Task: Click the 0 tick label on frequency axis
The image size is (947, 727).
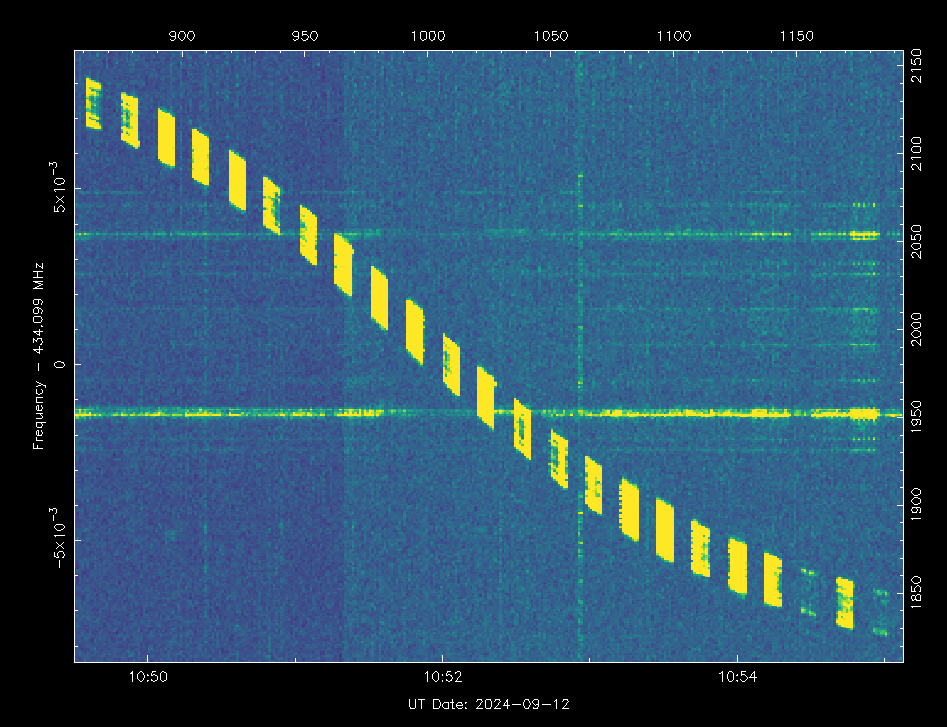Action: (x=59, y=364)
